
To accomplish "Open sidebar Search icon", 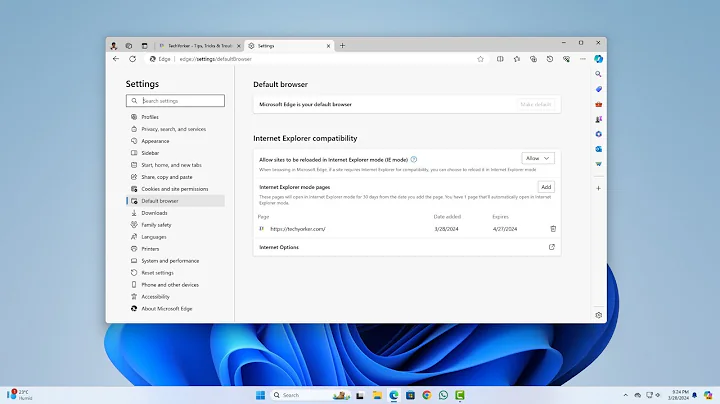I will (598, 74).
